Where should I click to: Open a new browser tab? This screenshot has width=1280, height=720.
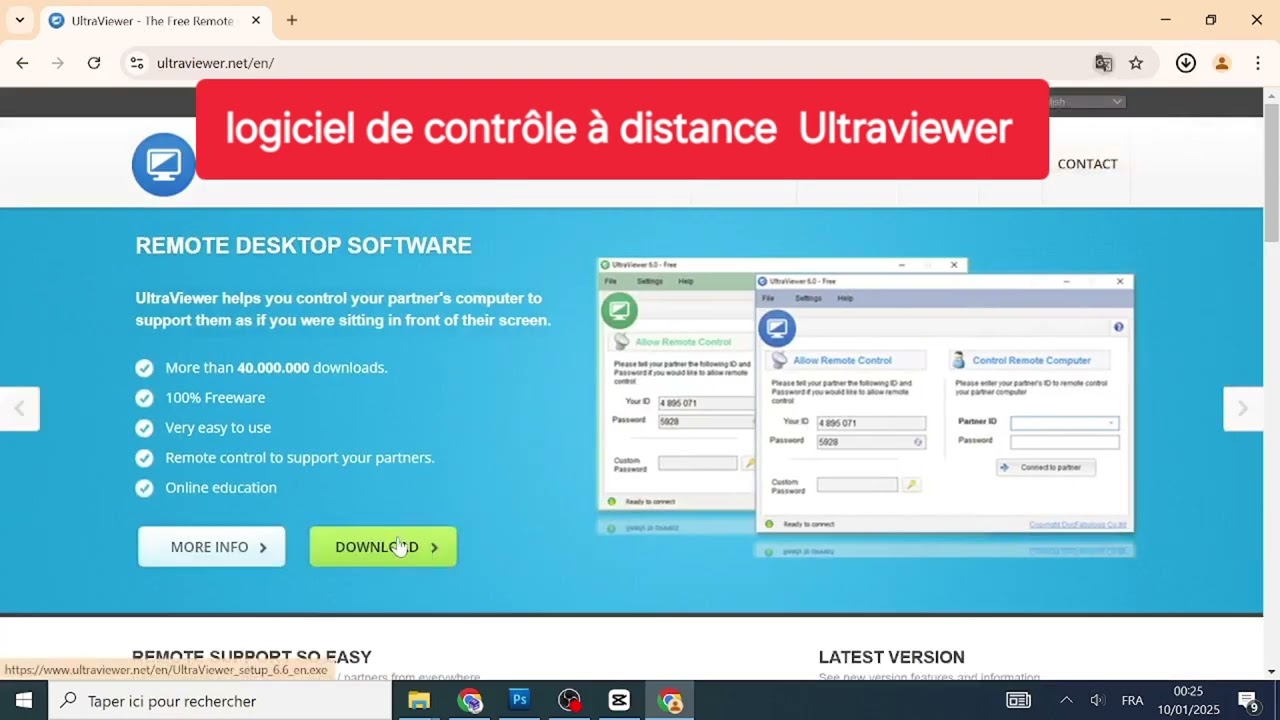click(292, 20)
